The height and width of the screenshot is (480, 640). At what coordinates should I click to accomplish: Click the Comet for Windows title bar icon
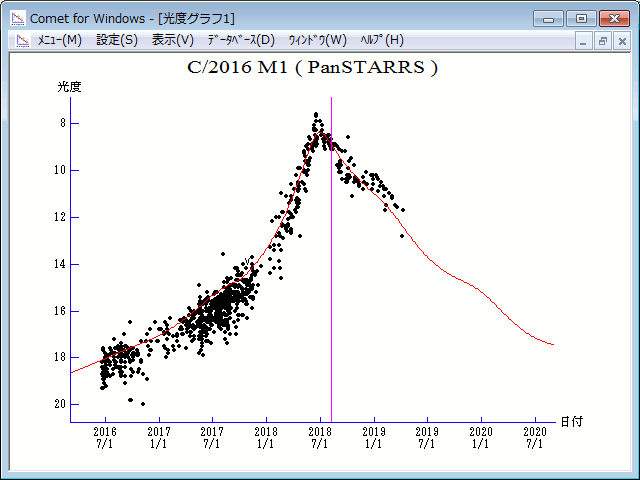(16, 18)
